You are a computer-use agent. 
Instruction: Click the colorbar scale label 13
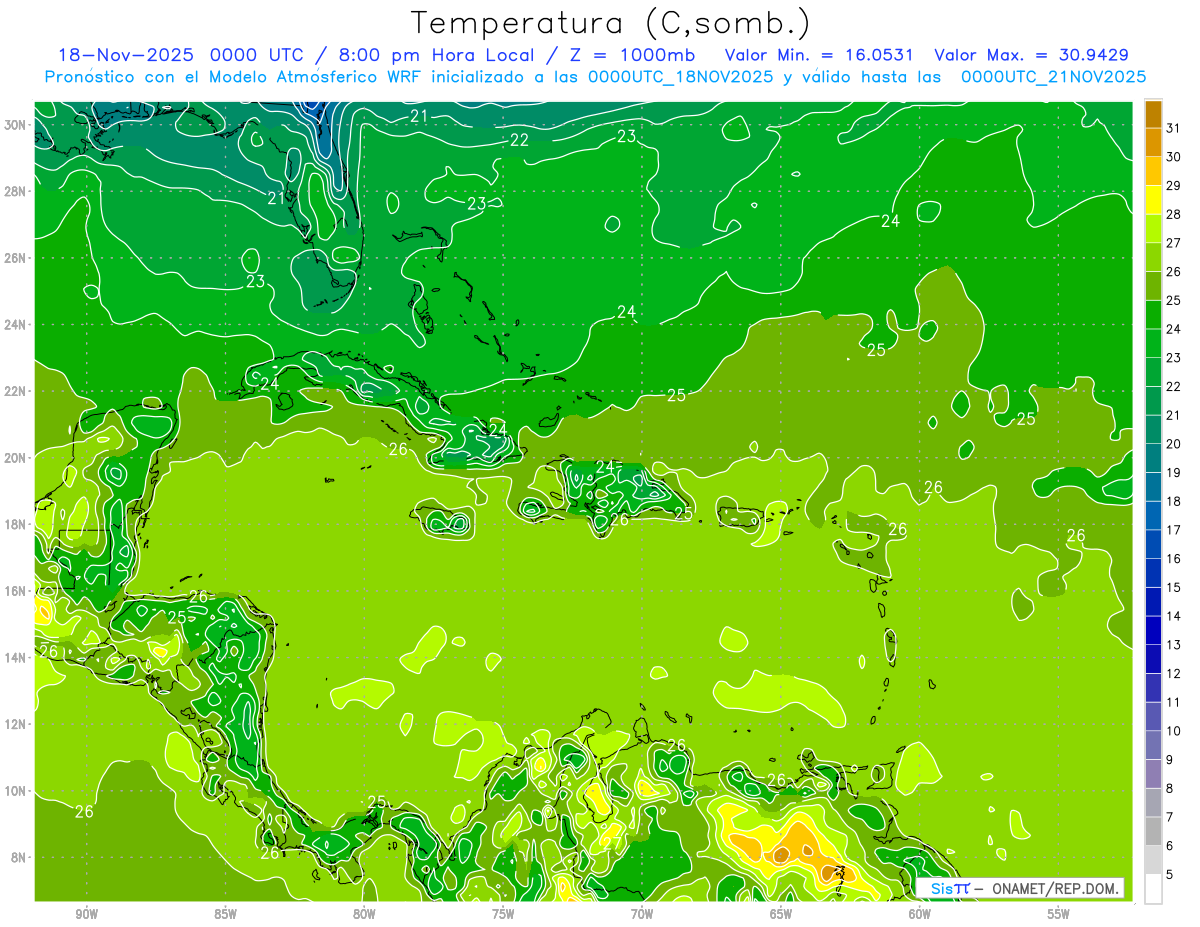tap(1173, 645)
